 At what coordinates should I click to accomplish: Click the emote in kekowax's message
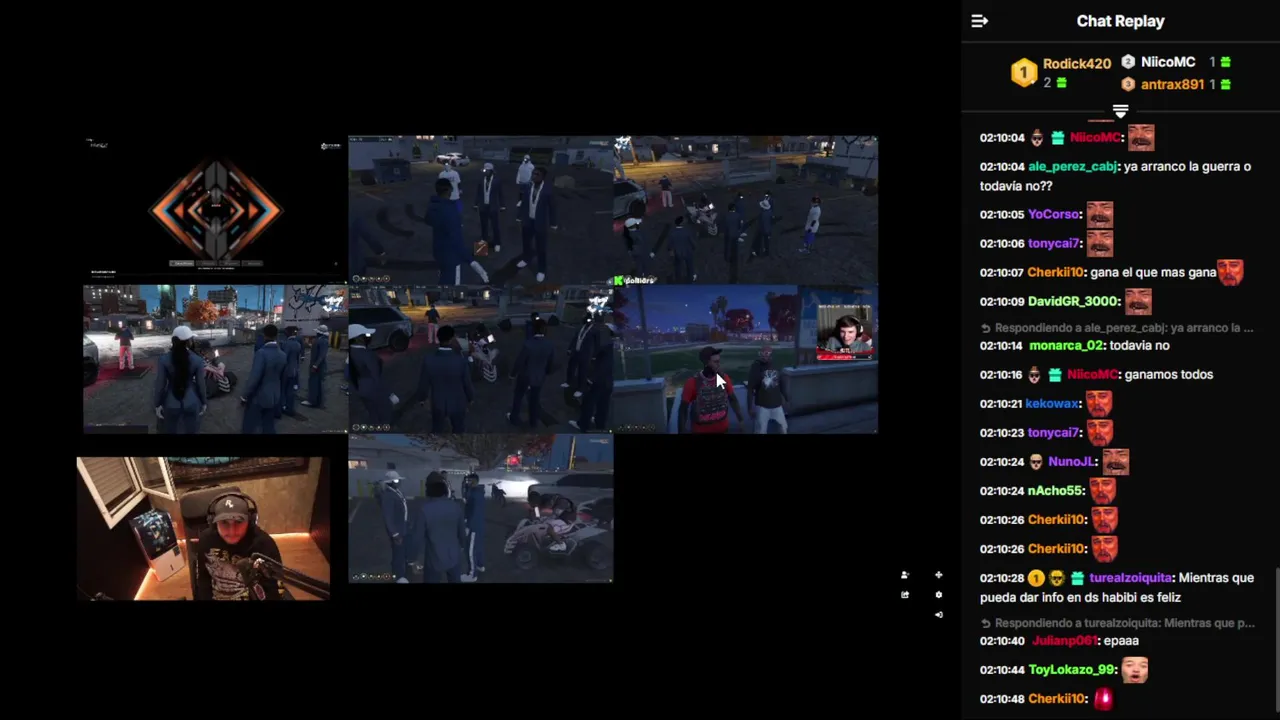1099,404
